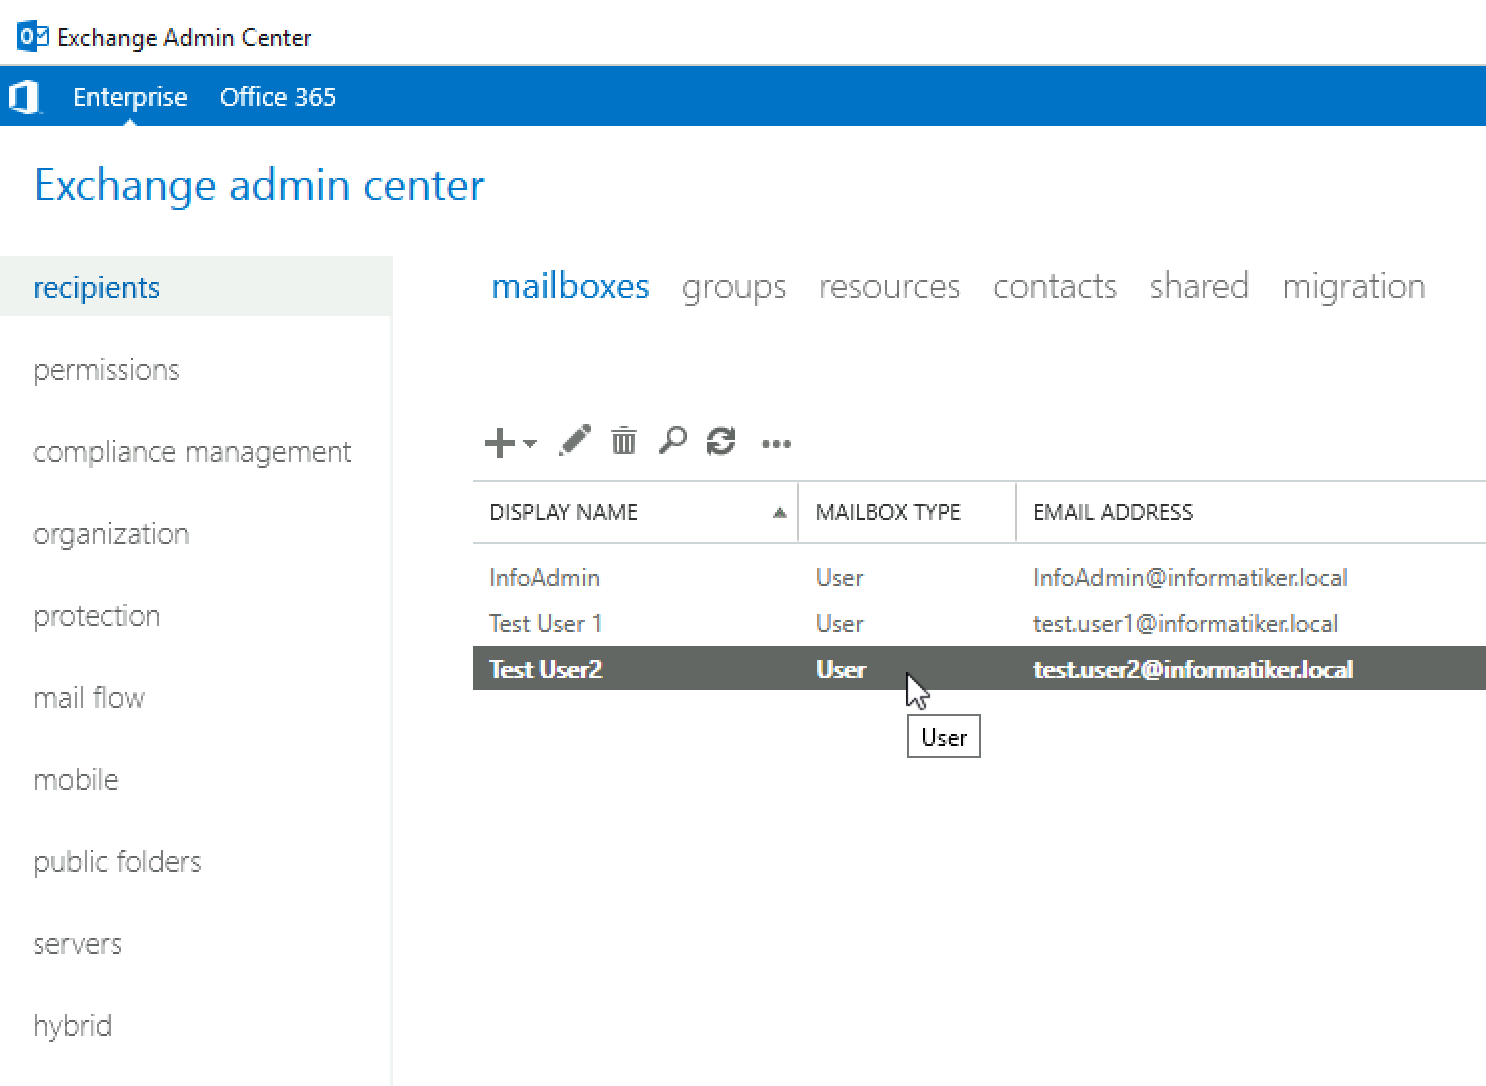Image resolution: width=1486 pixels, height=1086 pixels.
Task: Open the dropdown arrow beside the plus icon
Action: (x=530, y=443)
